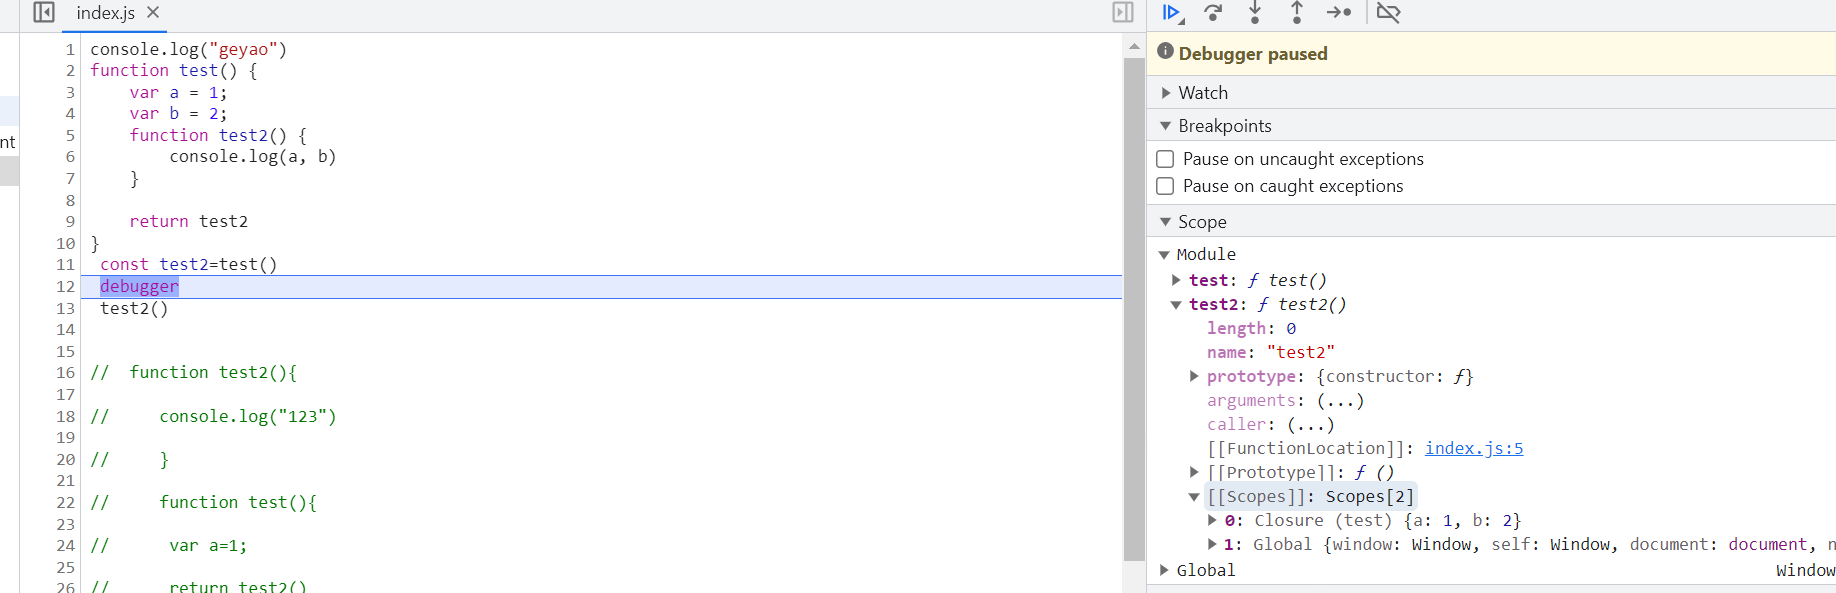Click the test2() call on line 13
Screen dimensions: 1836x593
click(x=134, y=309)
